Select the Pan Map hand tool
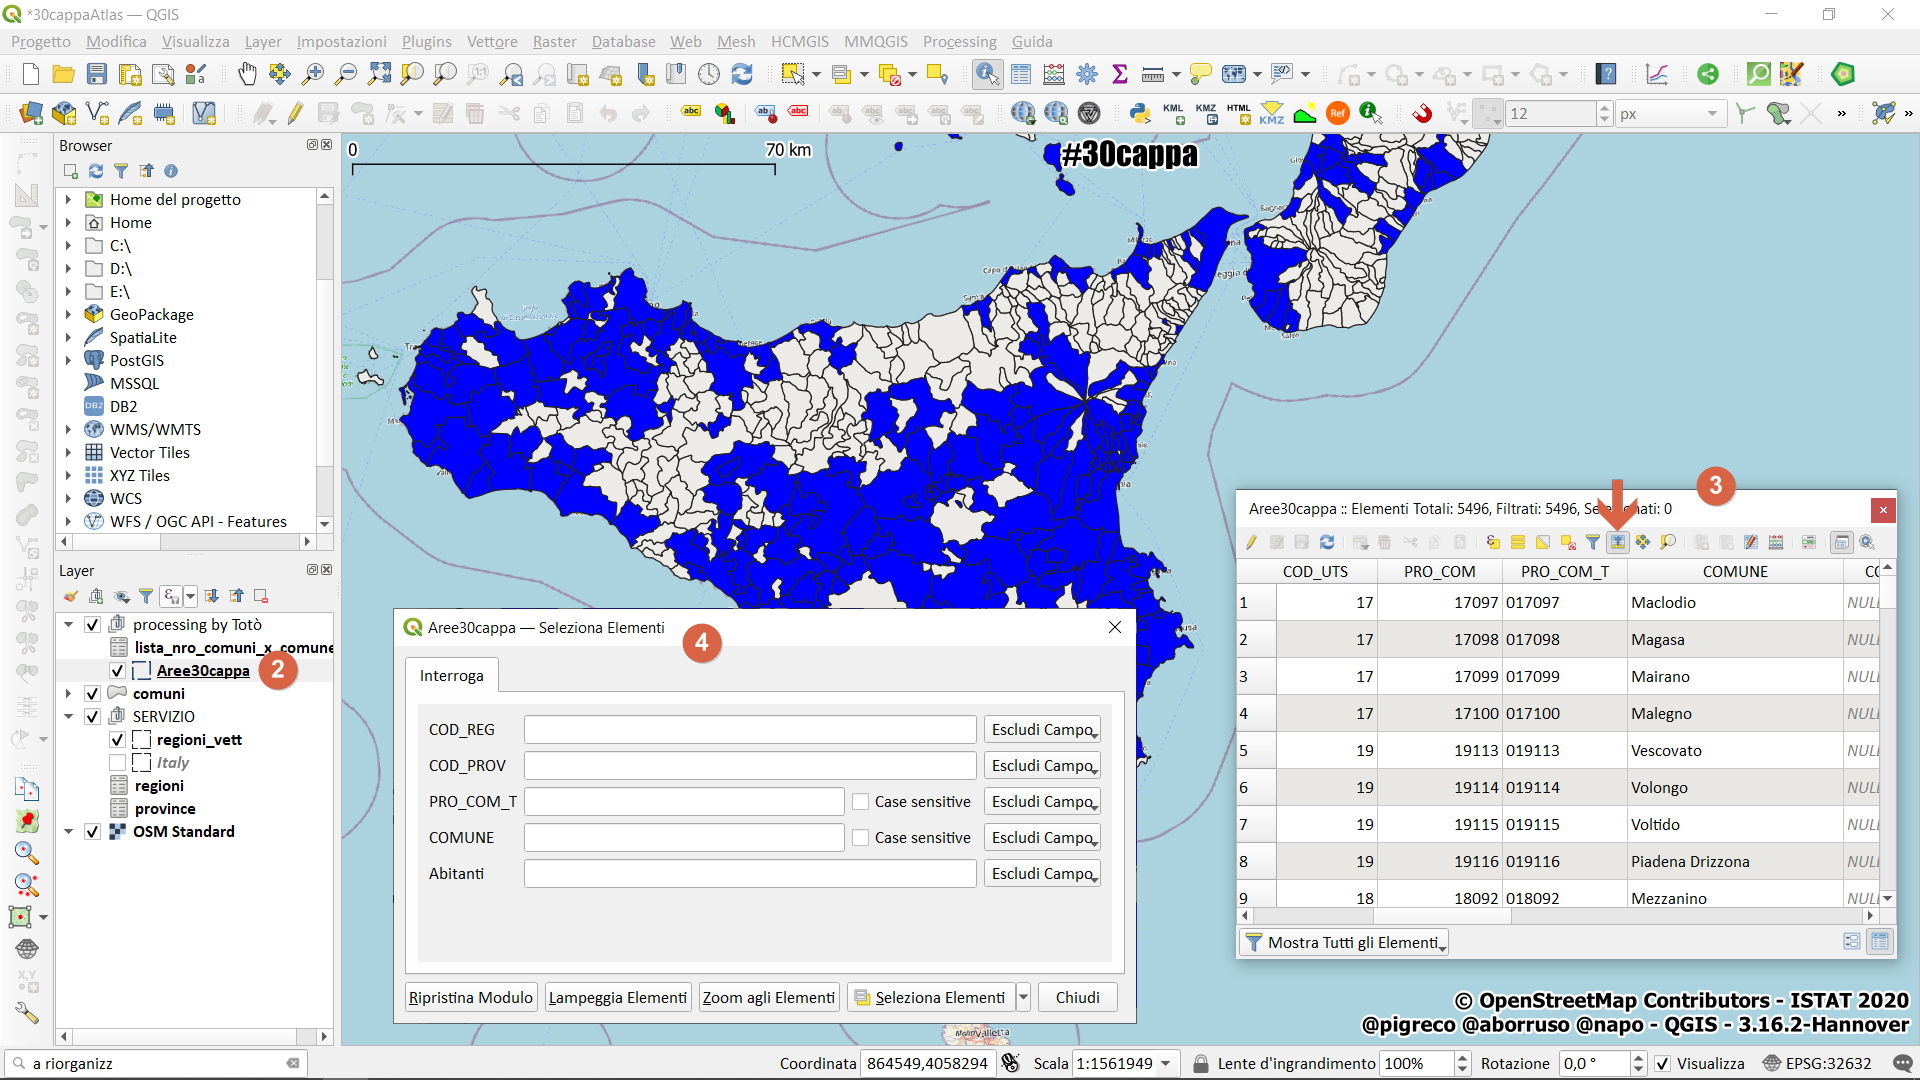The height and width of the screenshot is (1080, 1920). (247, 74)
